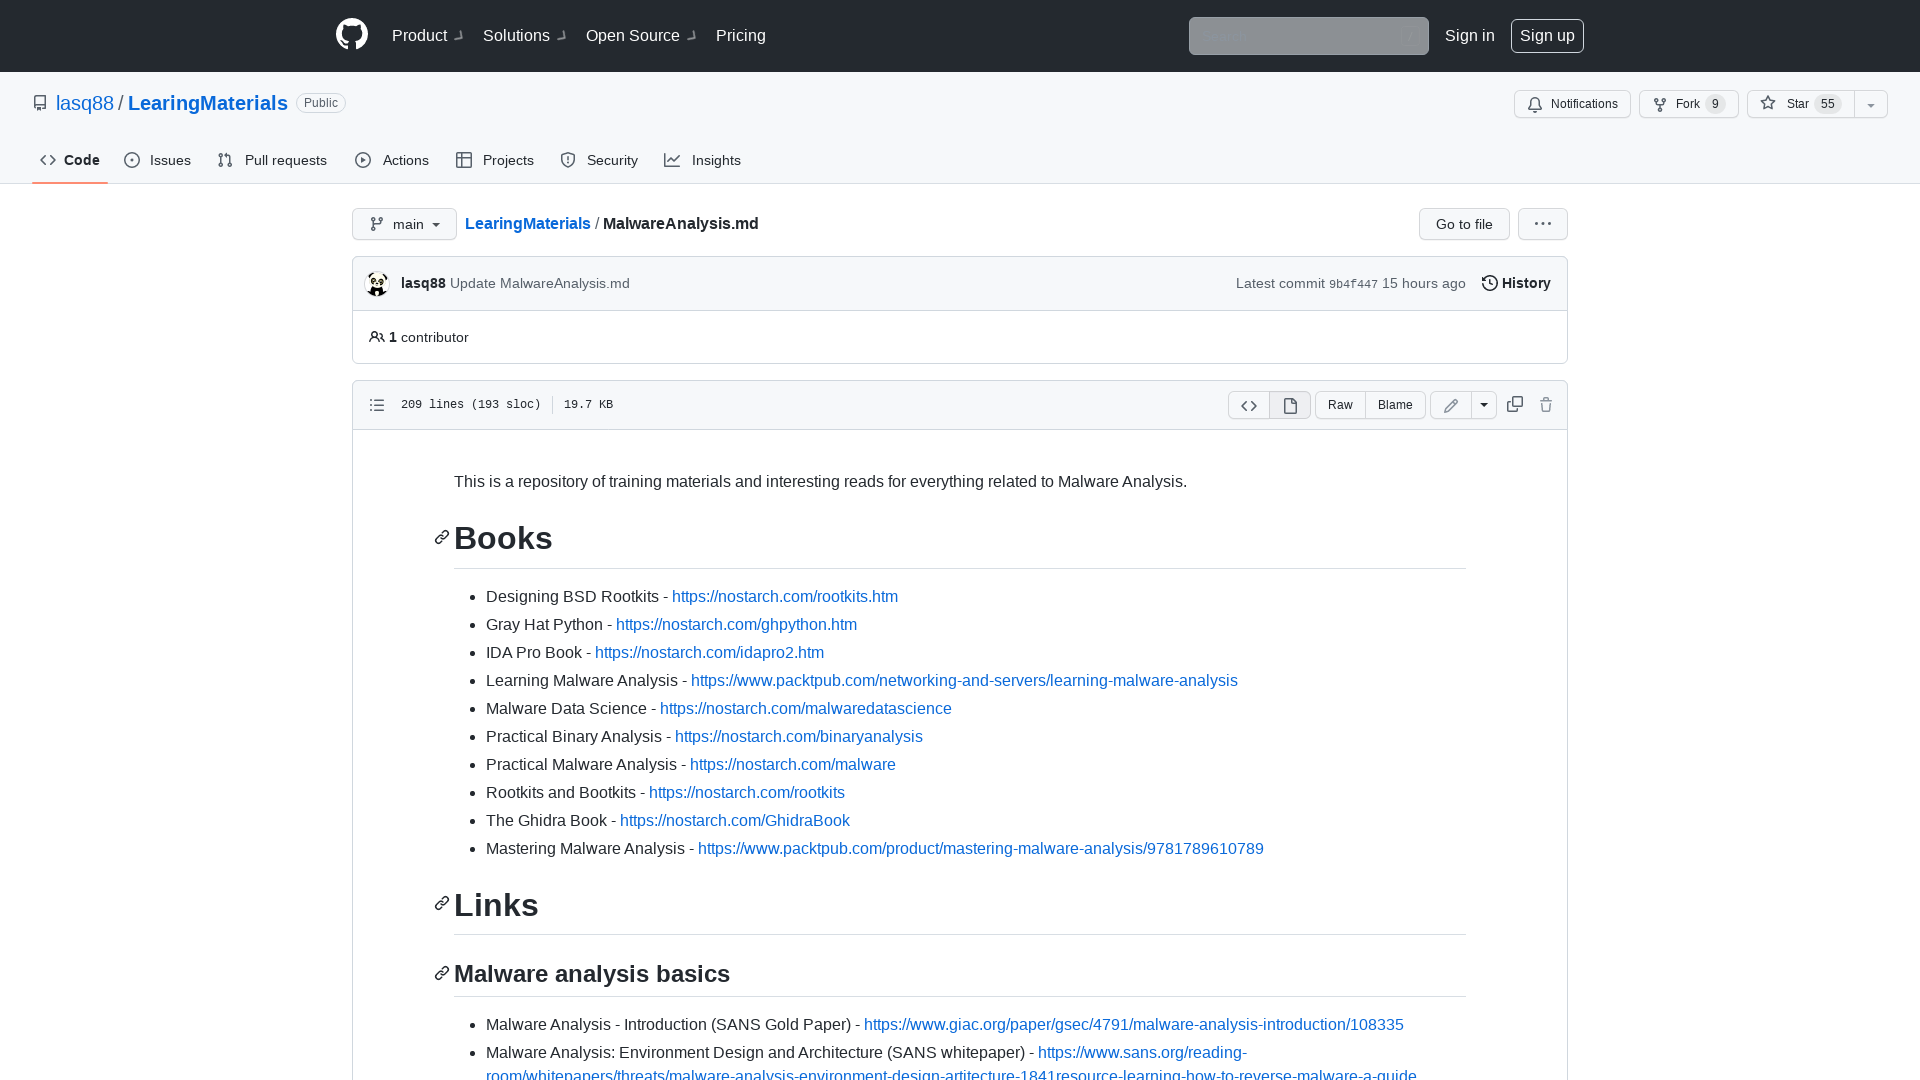Open the Learning Malware Analysis packtpub link
The width and height of the screenshot is (1920, 1080).
click(964, 680)
